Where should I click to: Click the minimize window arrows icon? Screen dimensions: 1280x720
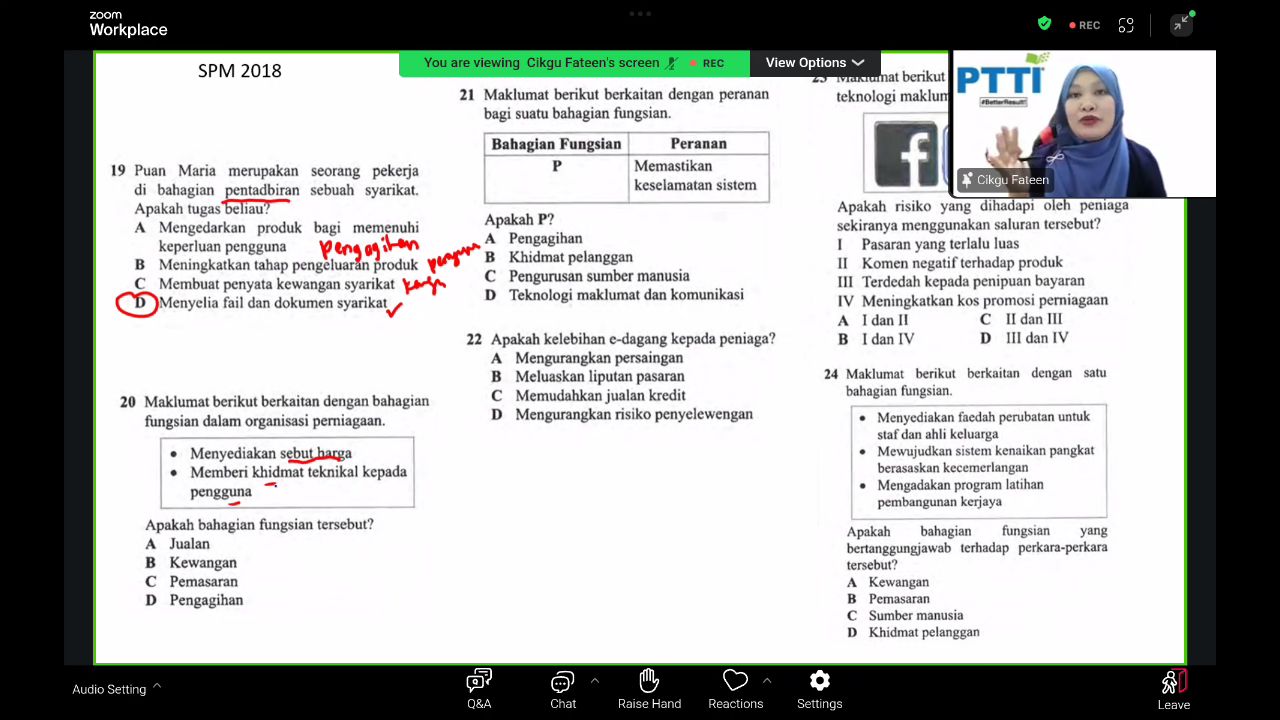point(1182,24)
